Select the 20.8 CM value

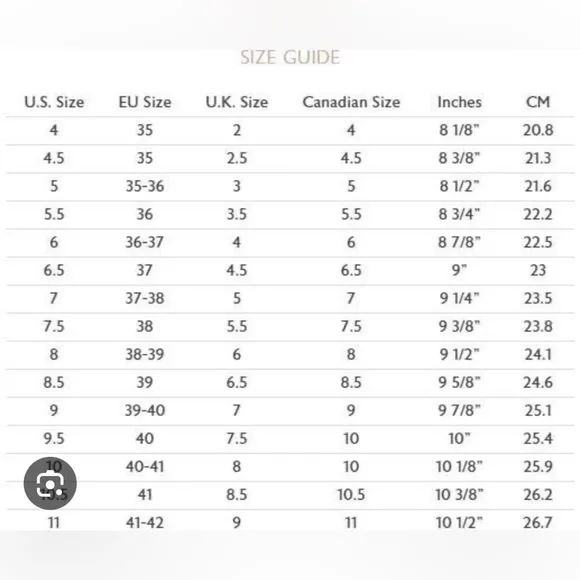point(538,130)
